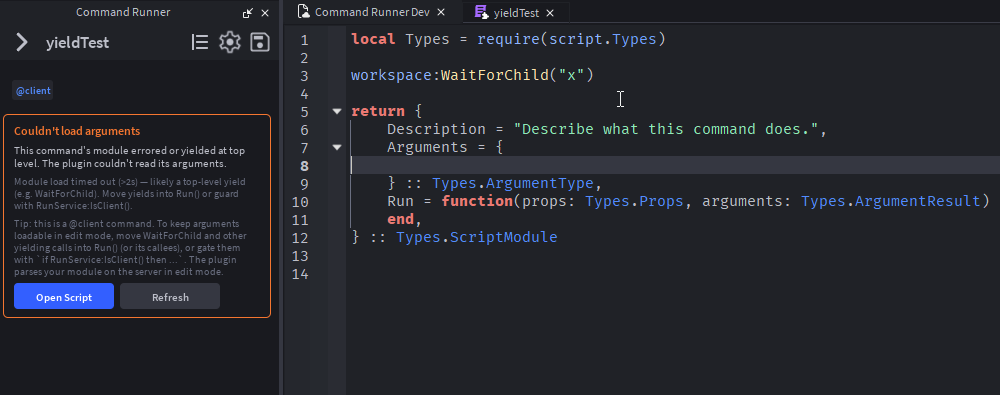Click the Tip paragraph about @client command
The height and width of the screenshot is (395, 1000).
tap(131, 248)
